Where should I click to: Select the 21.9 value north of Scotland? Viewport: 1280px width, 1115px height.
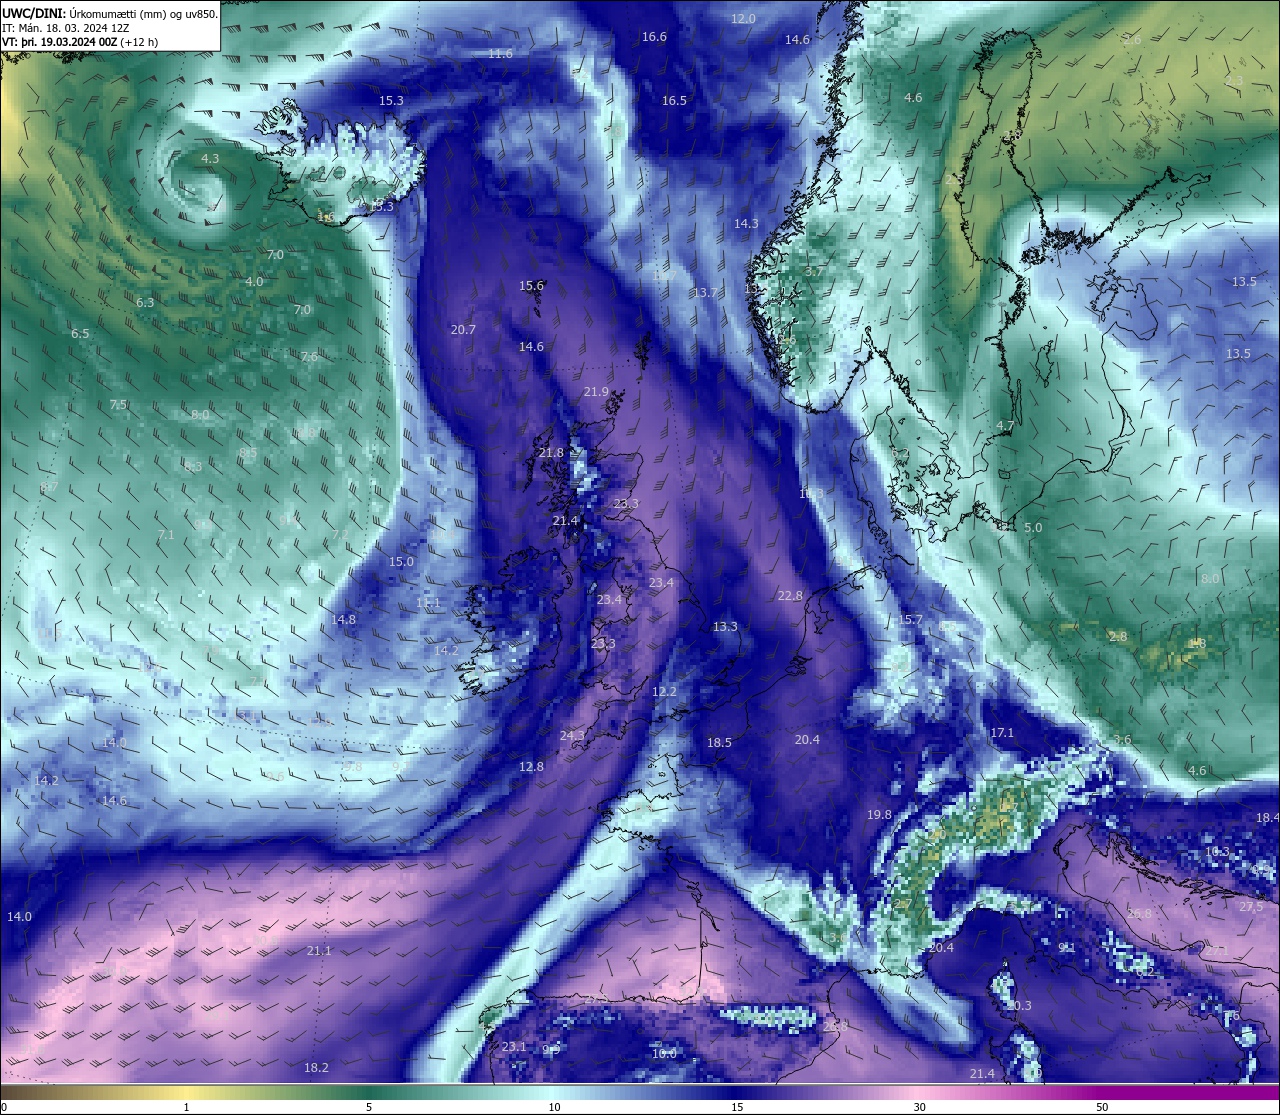pos(596,392)
